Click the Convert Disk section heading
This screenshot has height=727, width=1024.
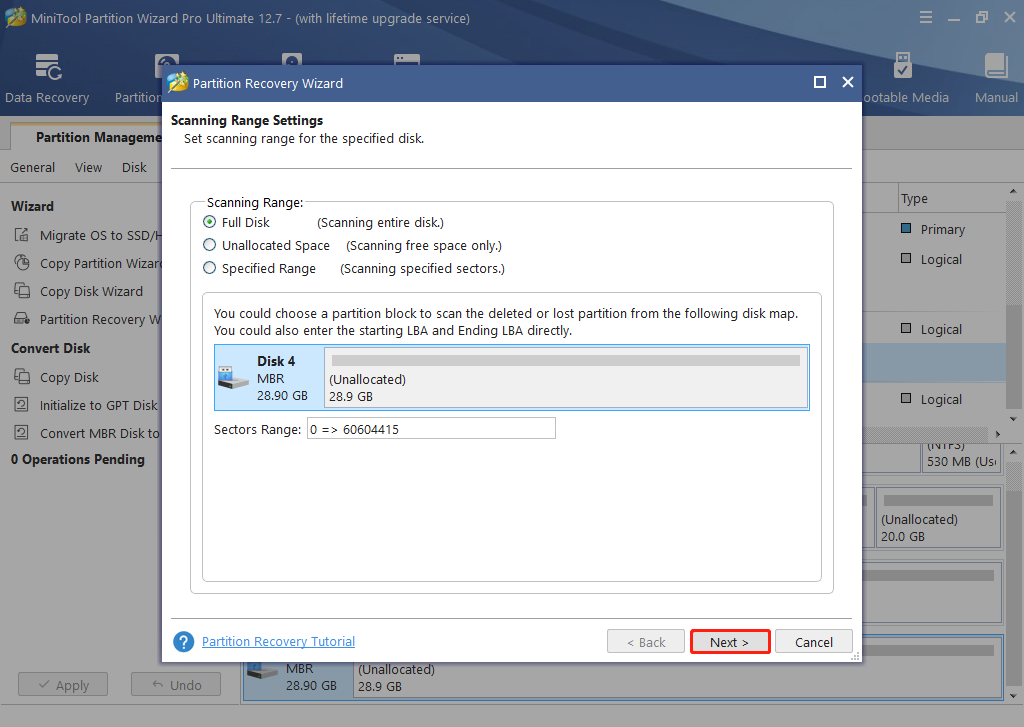(x=50, y=348)
